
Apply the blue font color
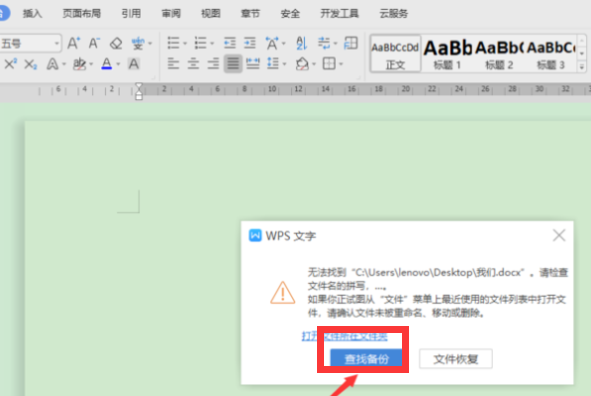coord(107,64)
